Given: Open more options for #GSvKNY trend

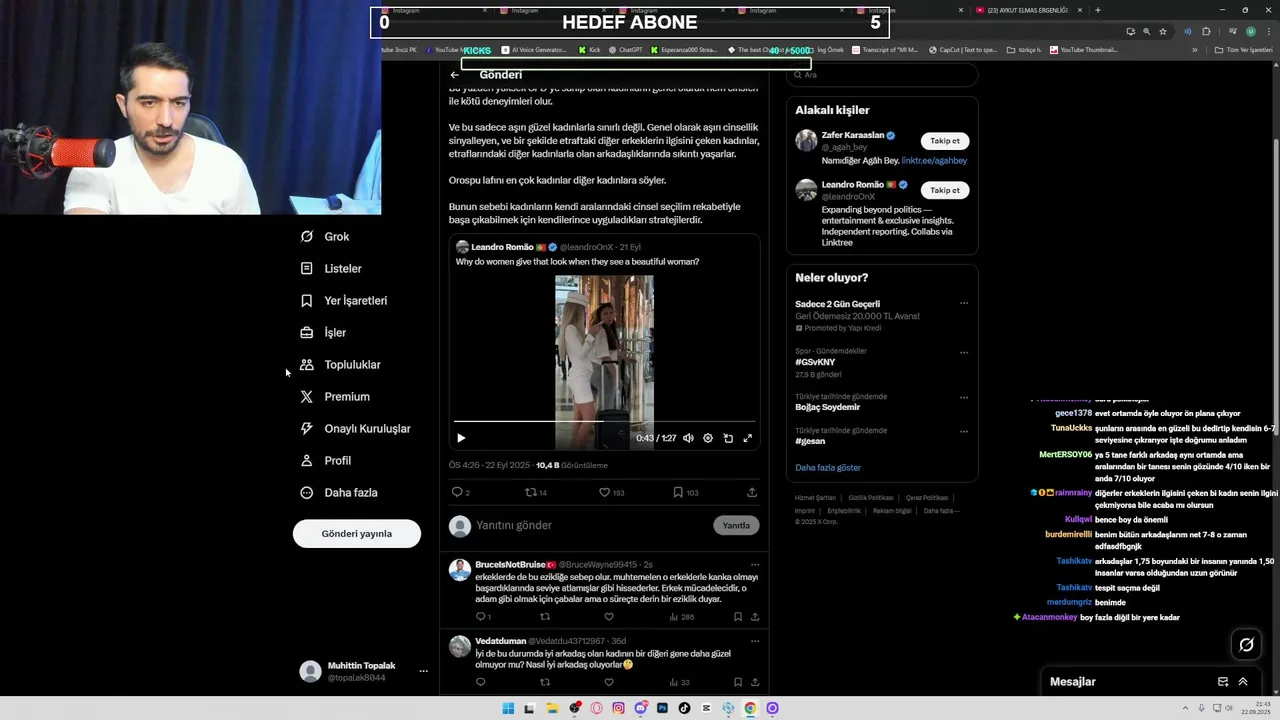Looking at the screenshot, I should (x=964, y=352).
